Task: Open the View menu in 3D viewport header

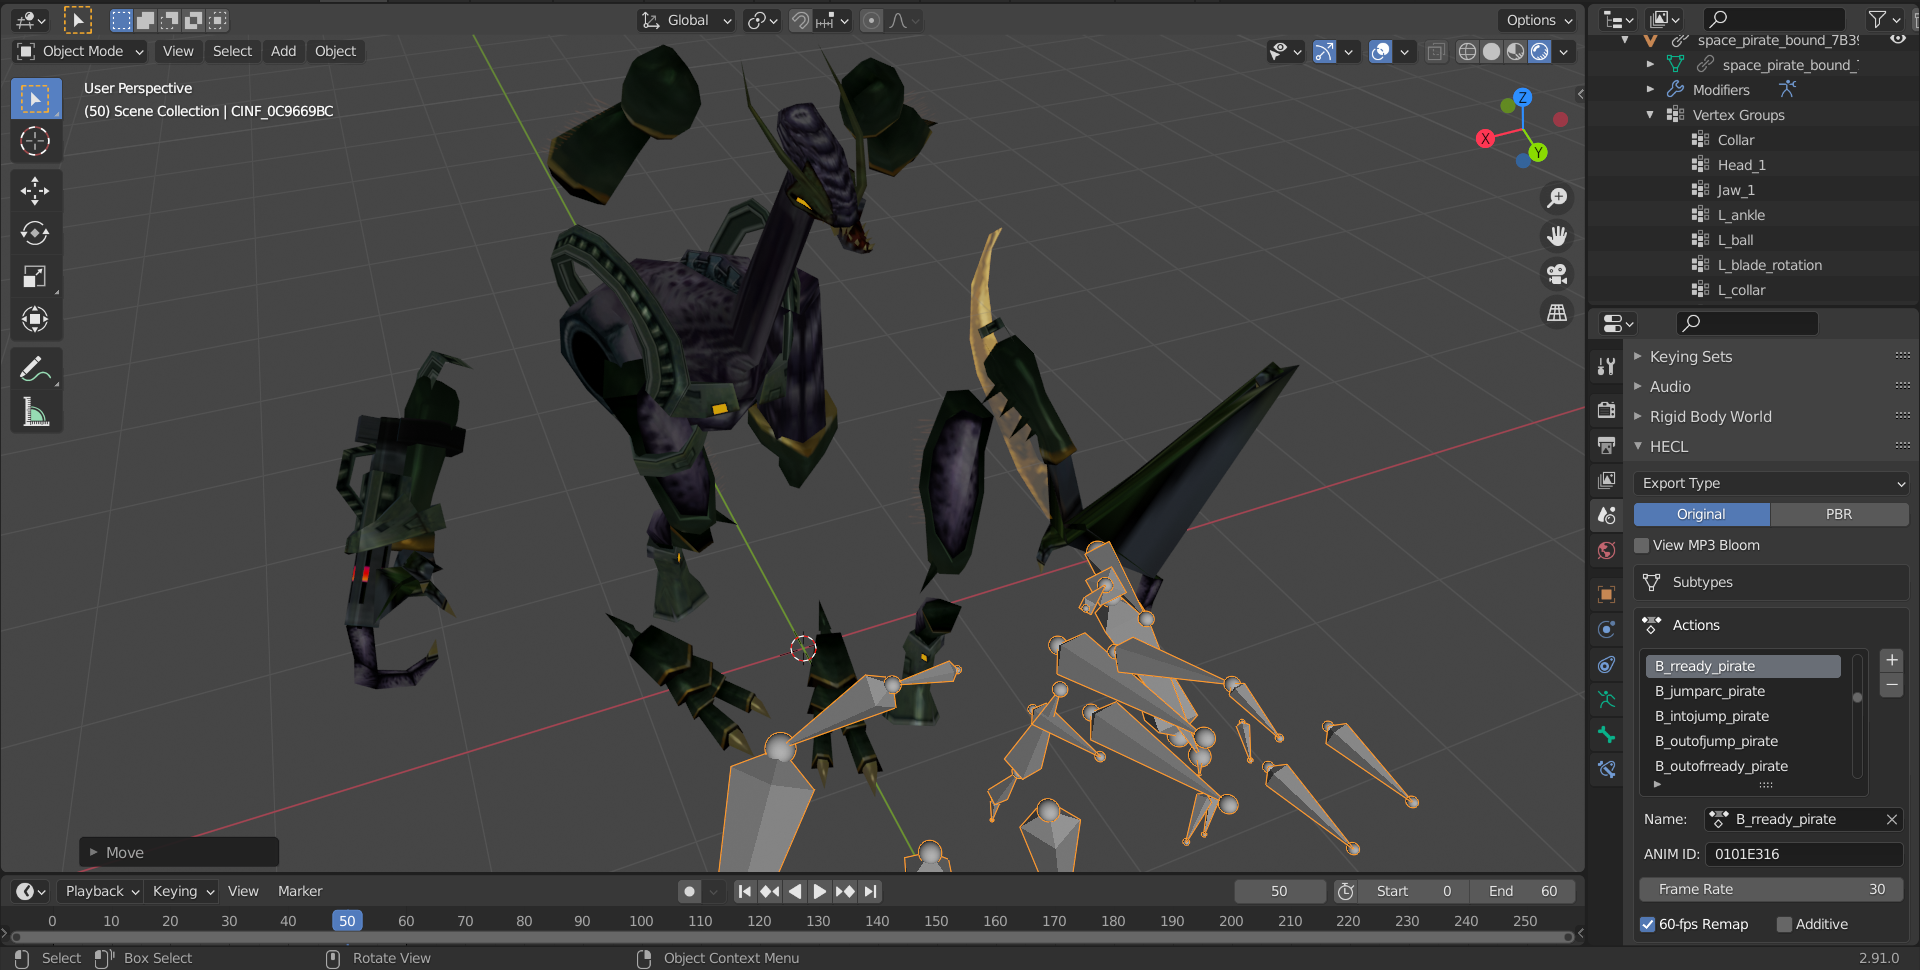Action: click(x=178, y=51)
